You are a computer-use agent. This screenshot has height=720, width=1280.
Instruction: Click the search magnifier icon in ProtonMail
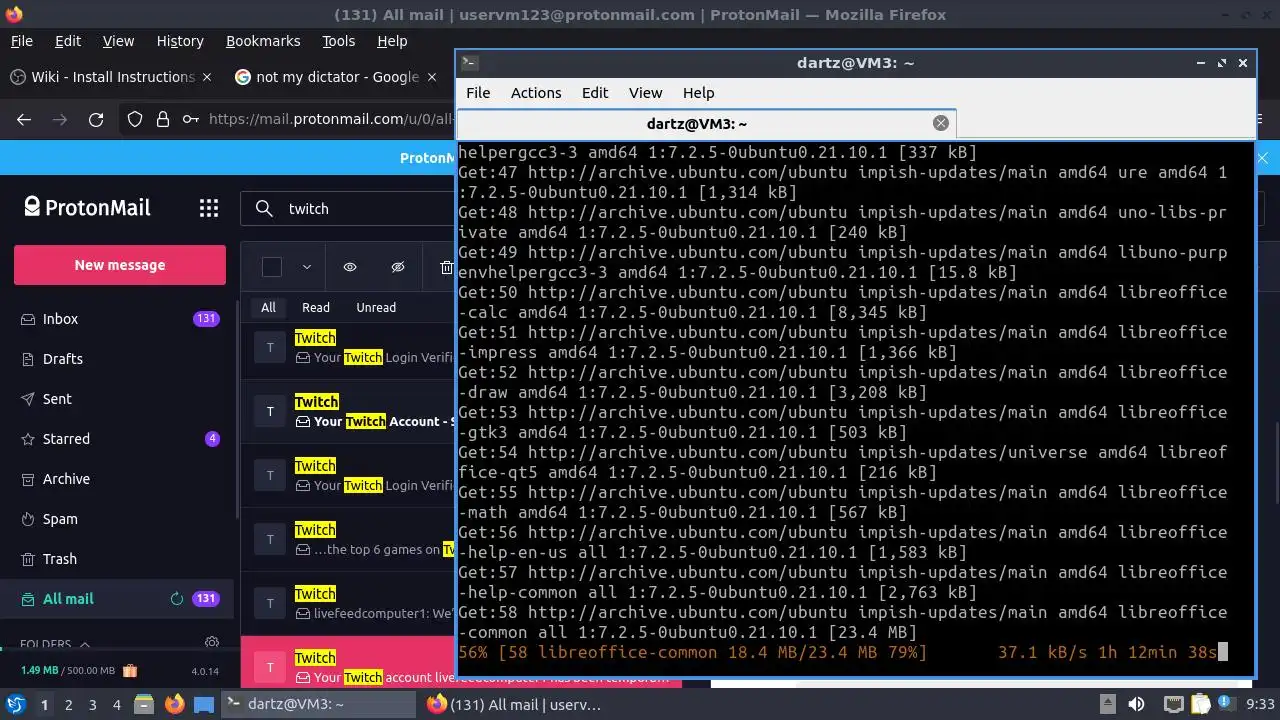point(264,208)
